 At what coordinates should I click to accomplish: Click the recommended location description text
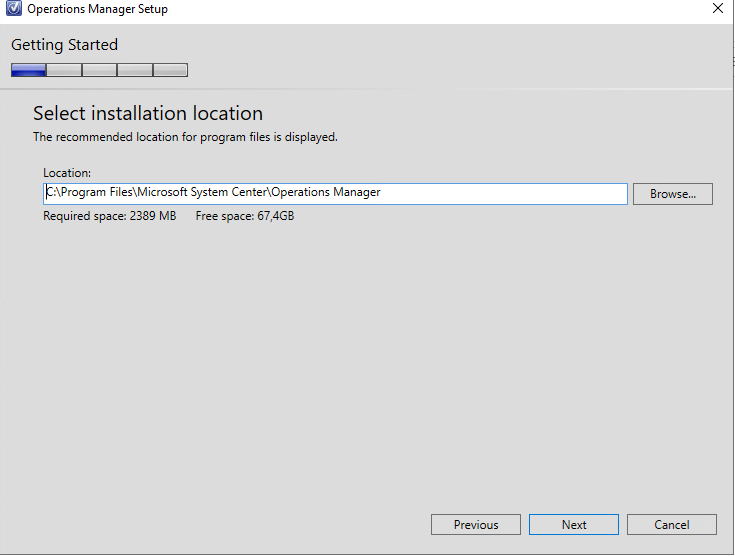pyautogui.click(x=185, y=137)
